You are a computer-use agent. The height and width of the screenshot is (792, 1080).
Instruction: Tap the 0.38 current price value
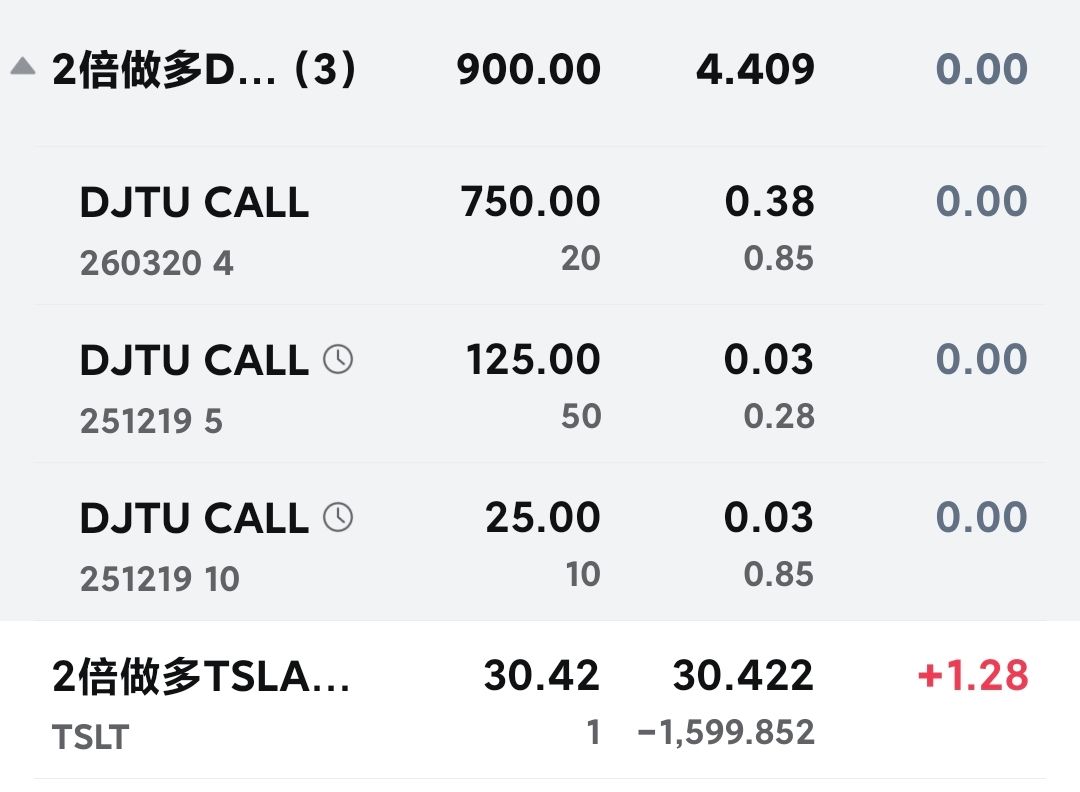769,203
